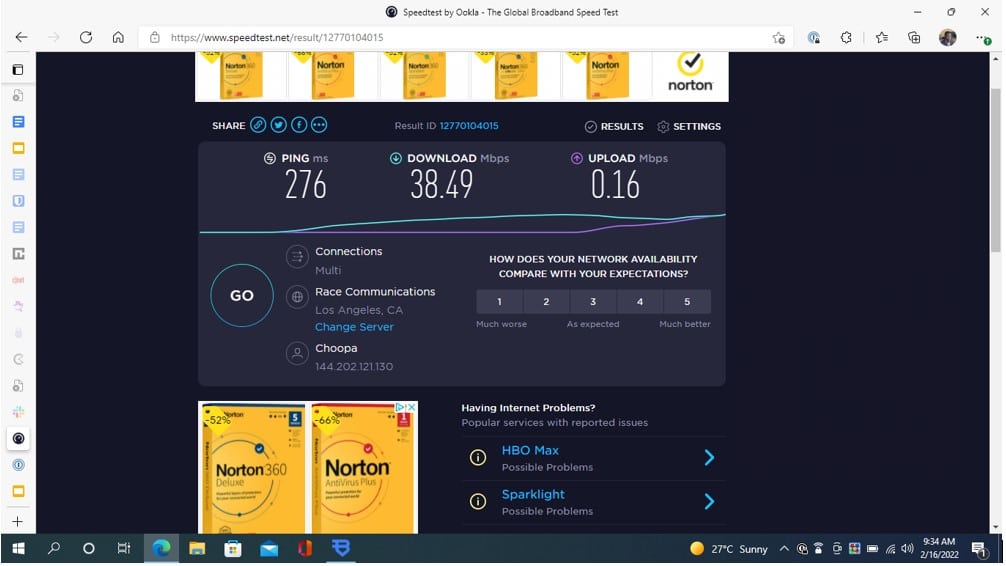This screenshot has height=566, width=1006.
Task: Open weather widget 27°C Sunny
Action: click(728, 549)
